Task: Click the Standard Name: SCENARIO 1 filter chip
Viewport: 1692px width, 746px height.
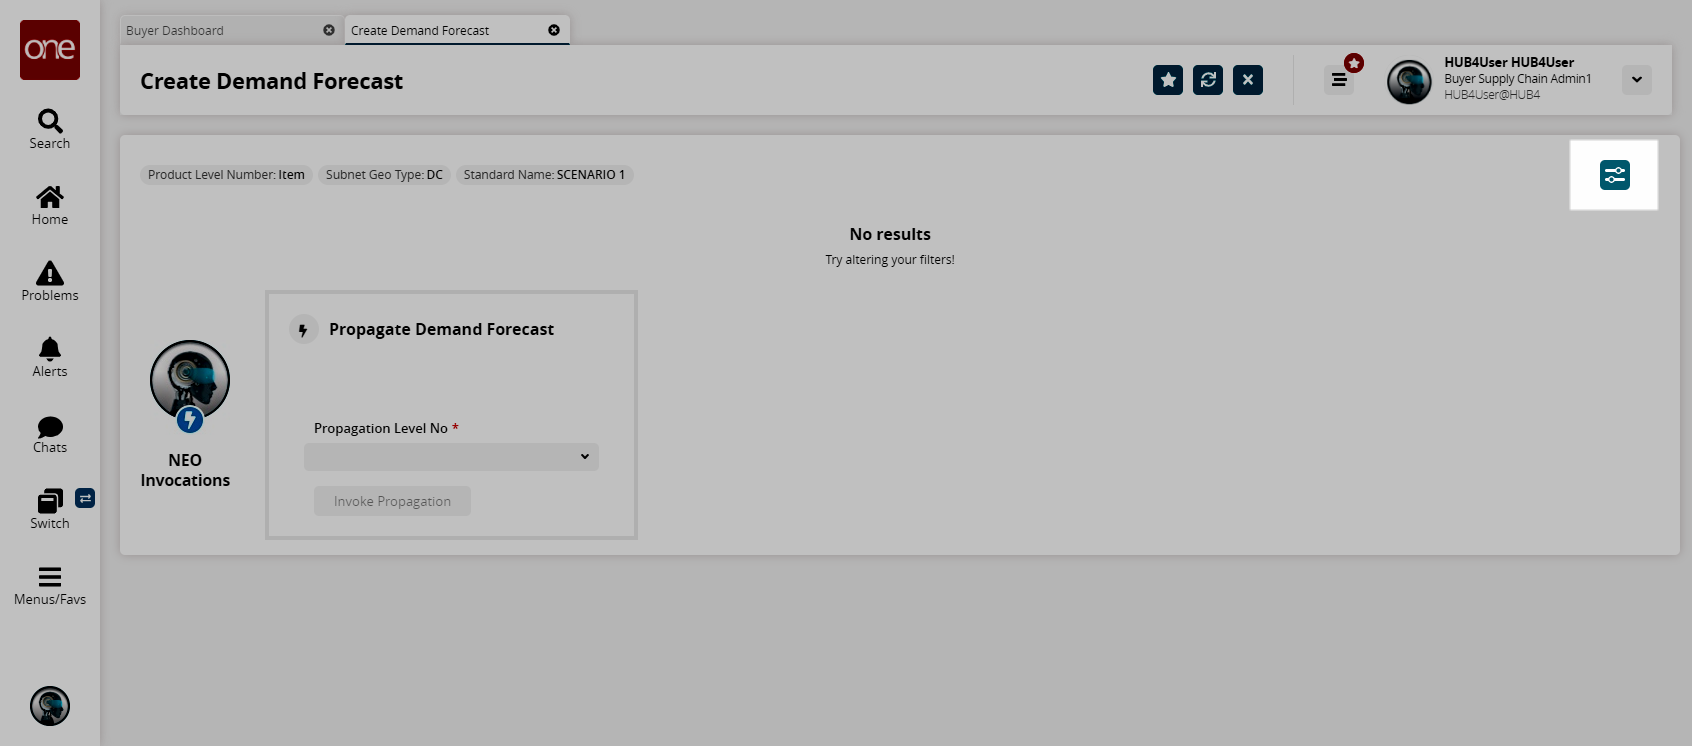Action: [x=544, y=175]
